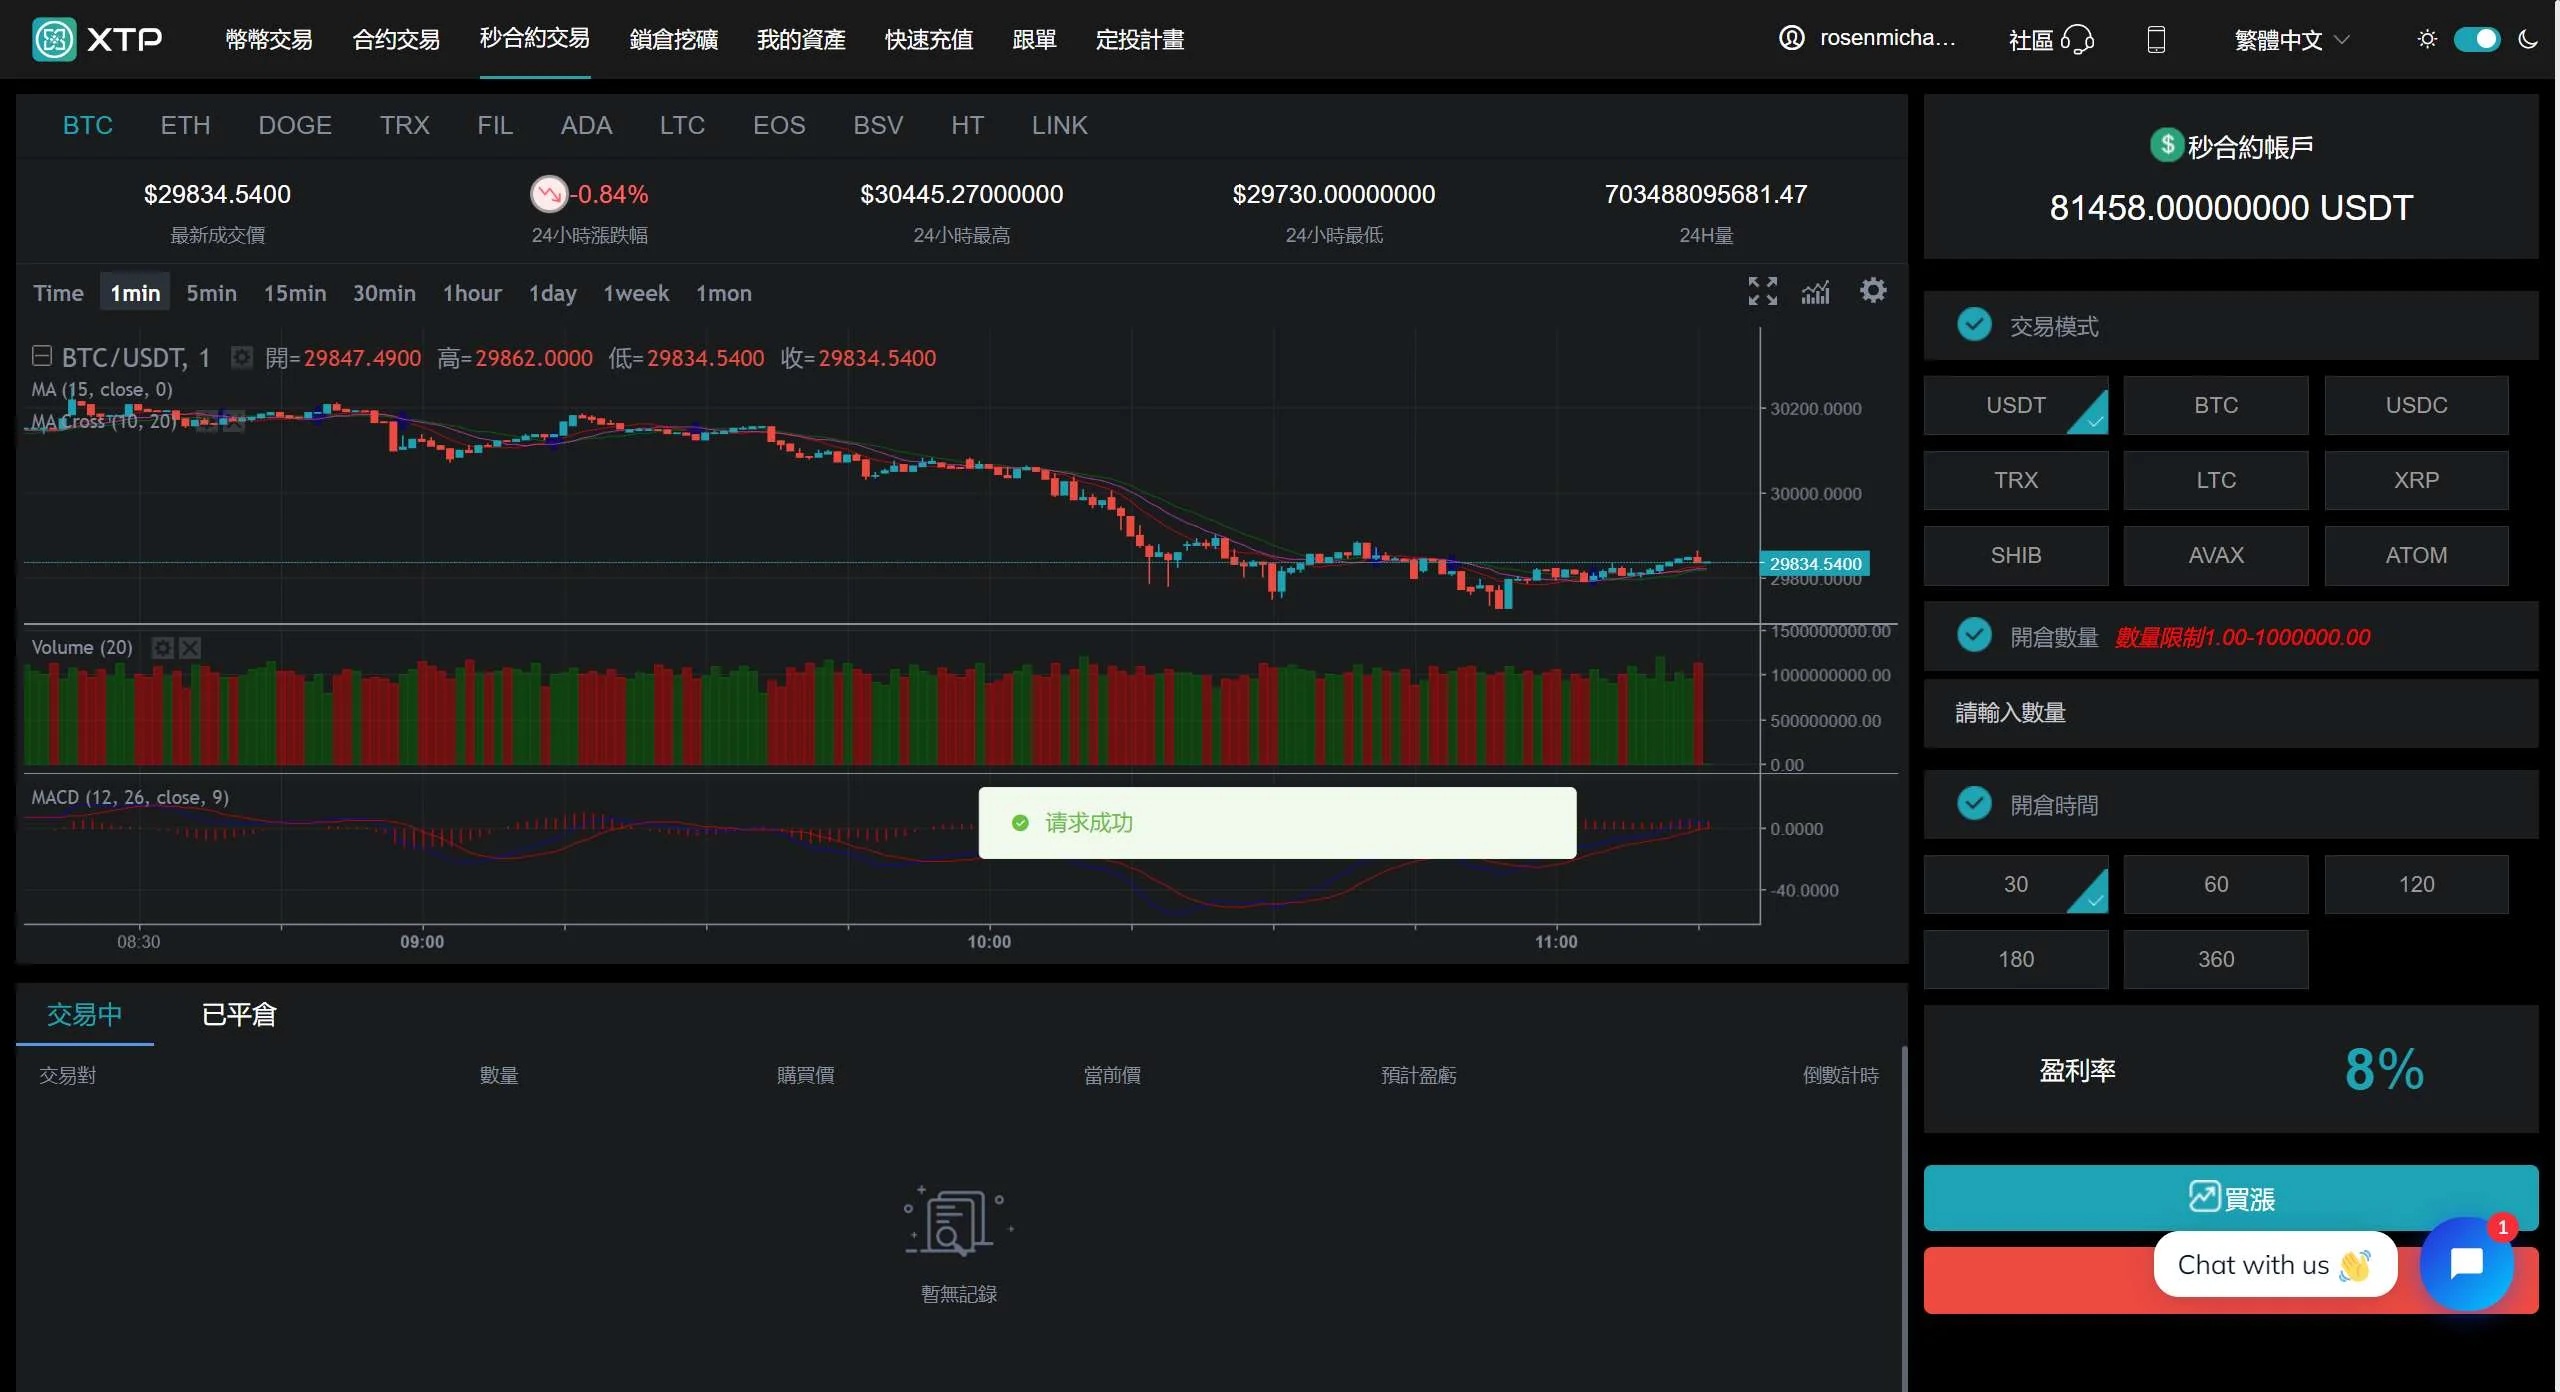Collapse the BTC/USDT legend box
Image resolution: width=2560 pixels, height=1392 pixels.
[41, 356]
